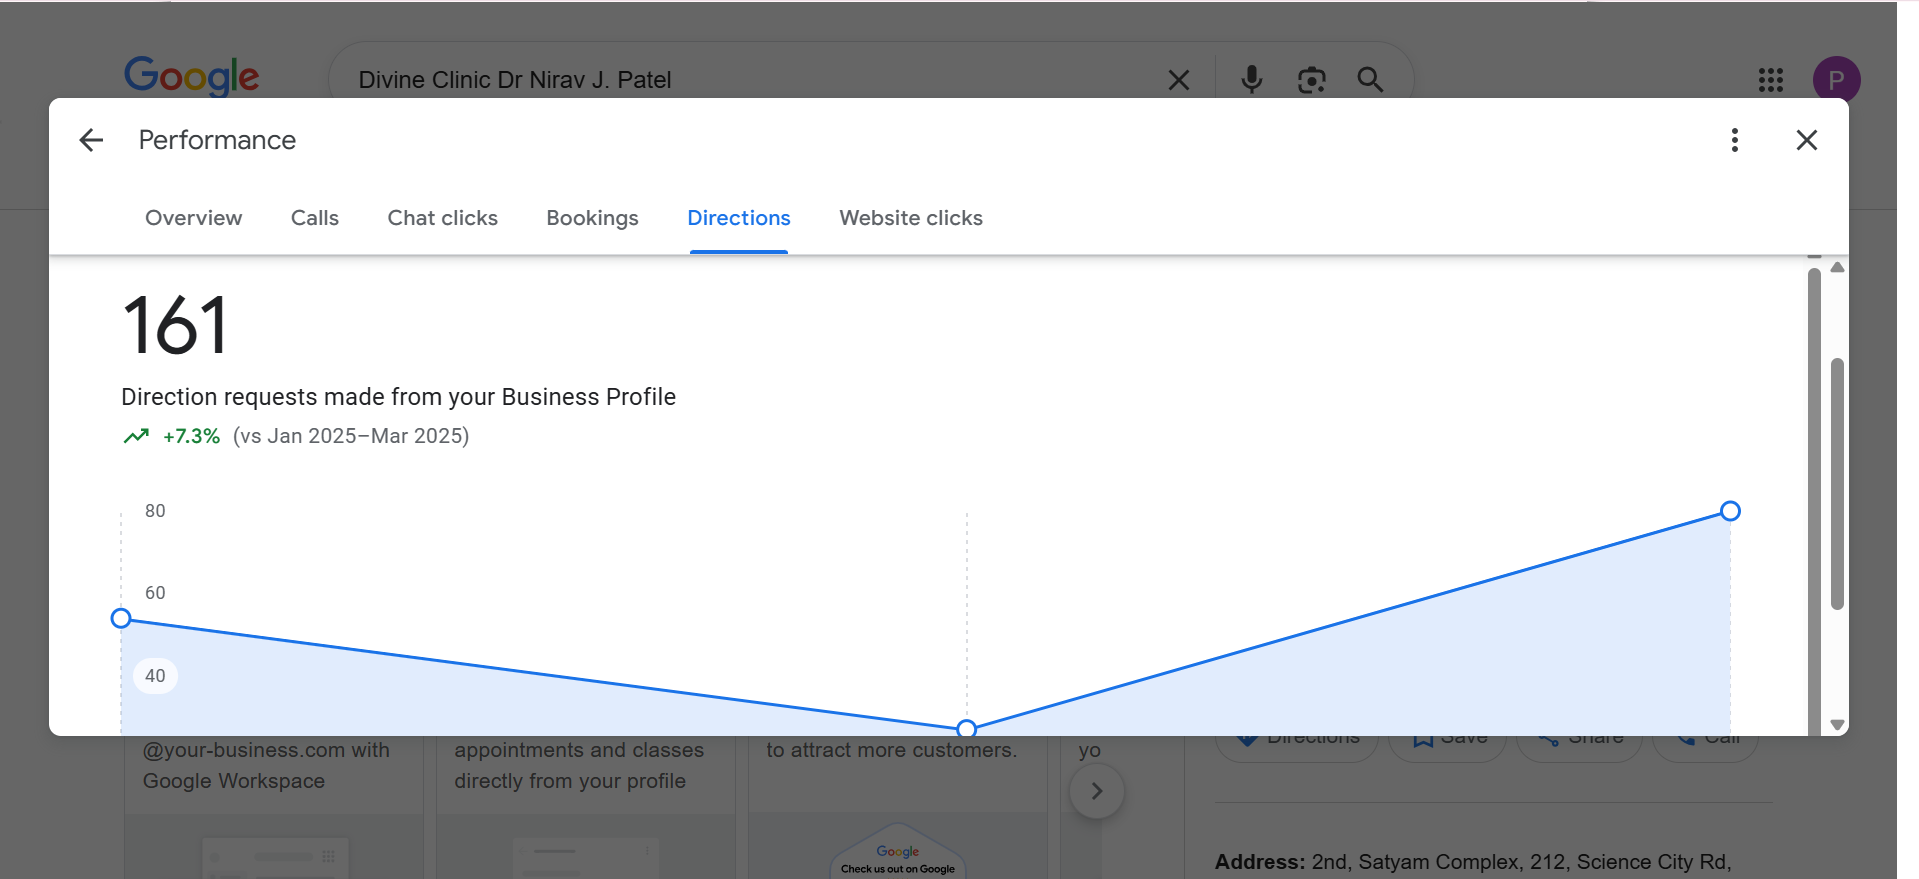Go to the Google logo homepage

click(191, 76)
